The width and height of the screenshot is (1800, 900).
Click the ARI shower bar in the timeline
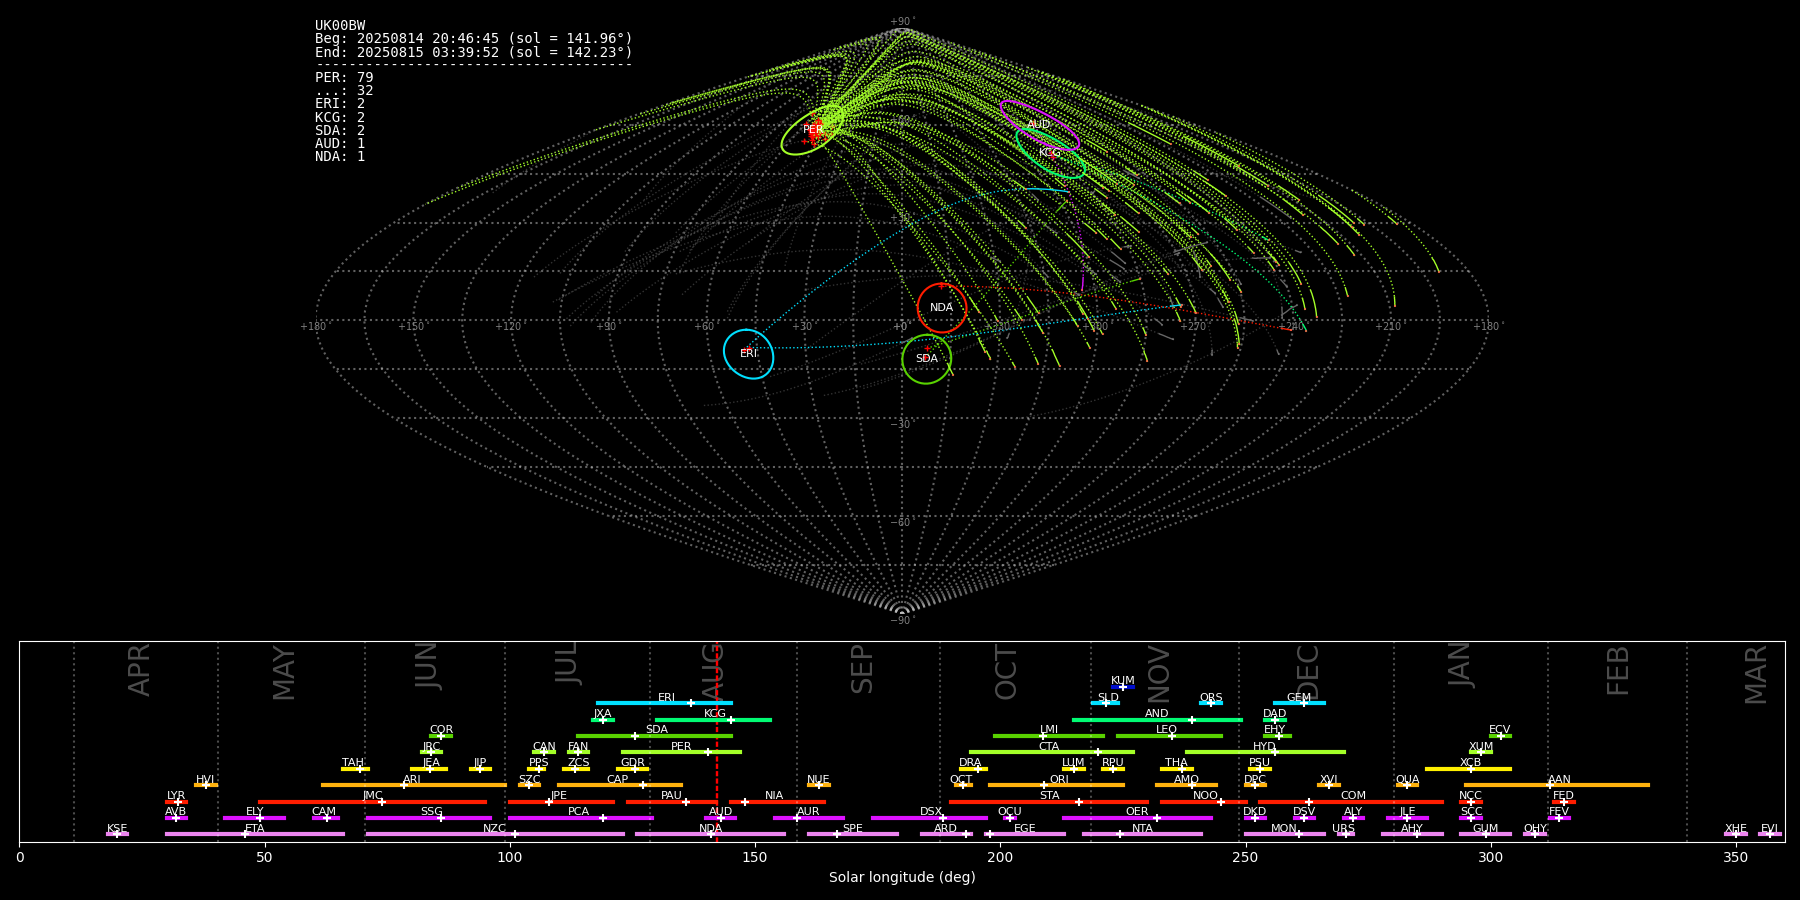pyautogui.click(x=414, y=785)
